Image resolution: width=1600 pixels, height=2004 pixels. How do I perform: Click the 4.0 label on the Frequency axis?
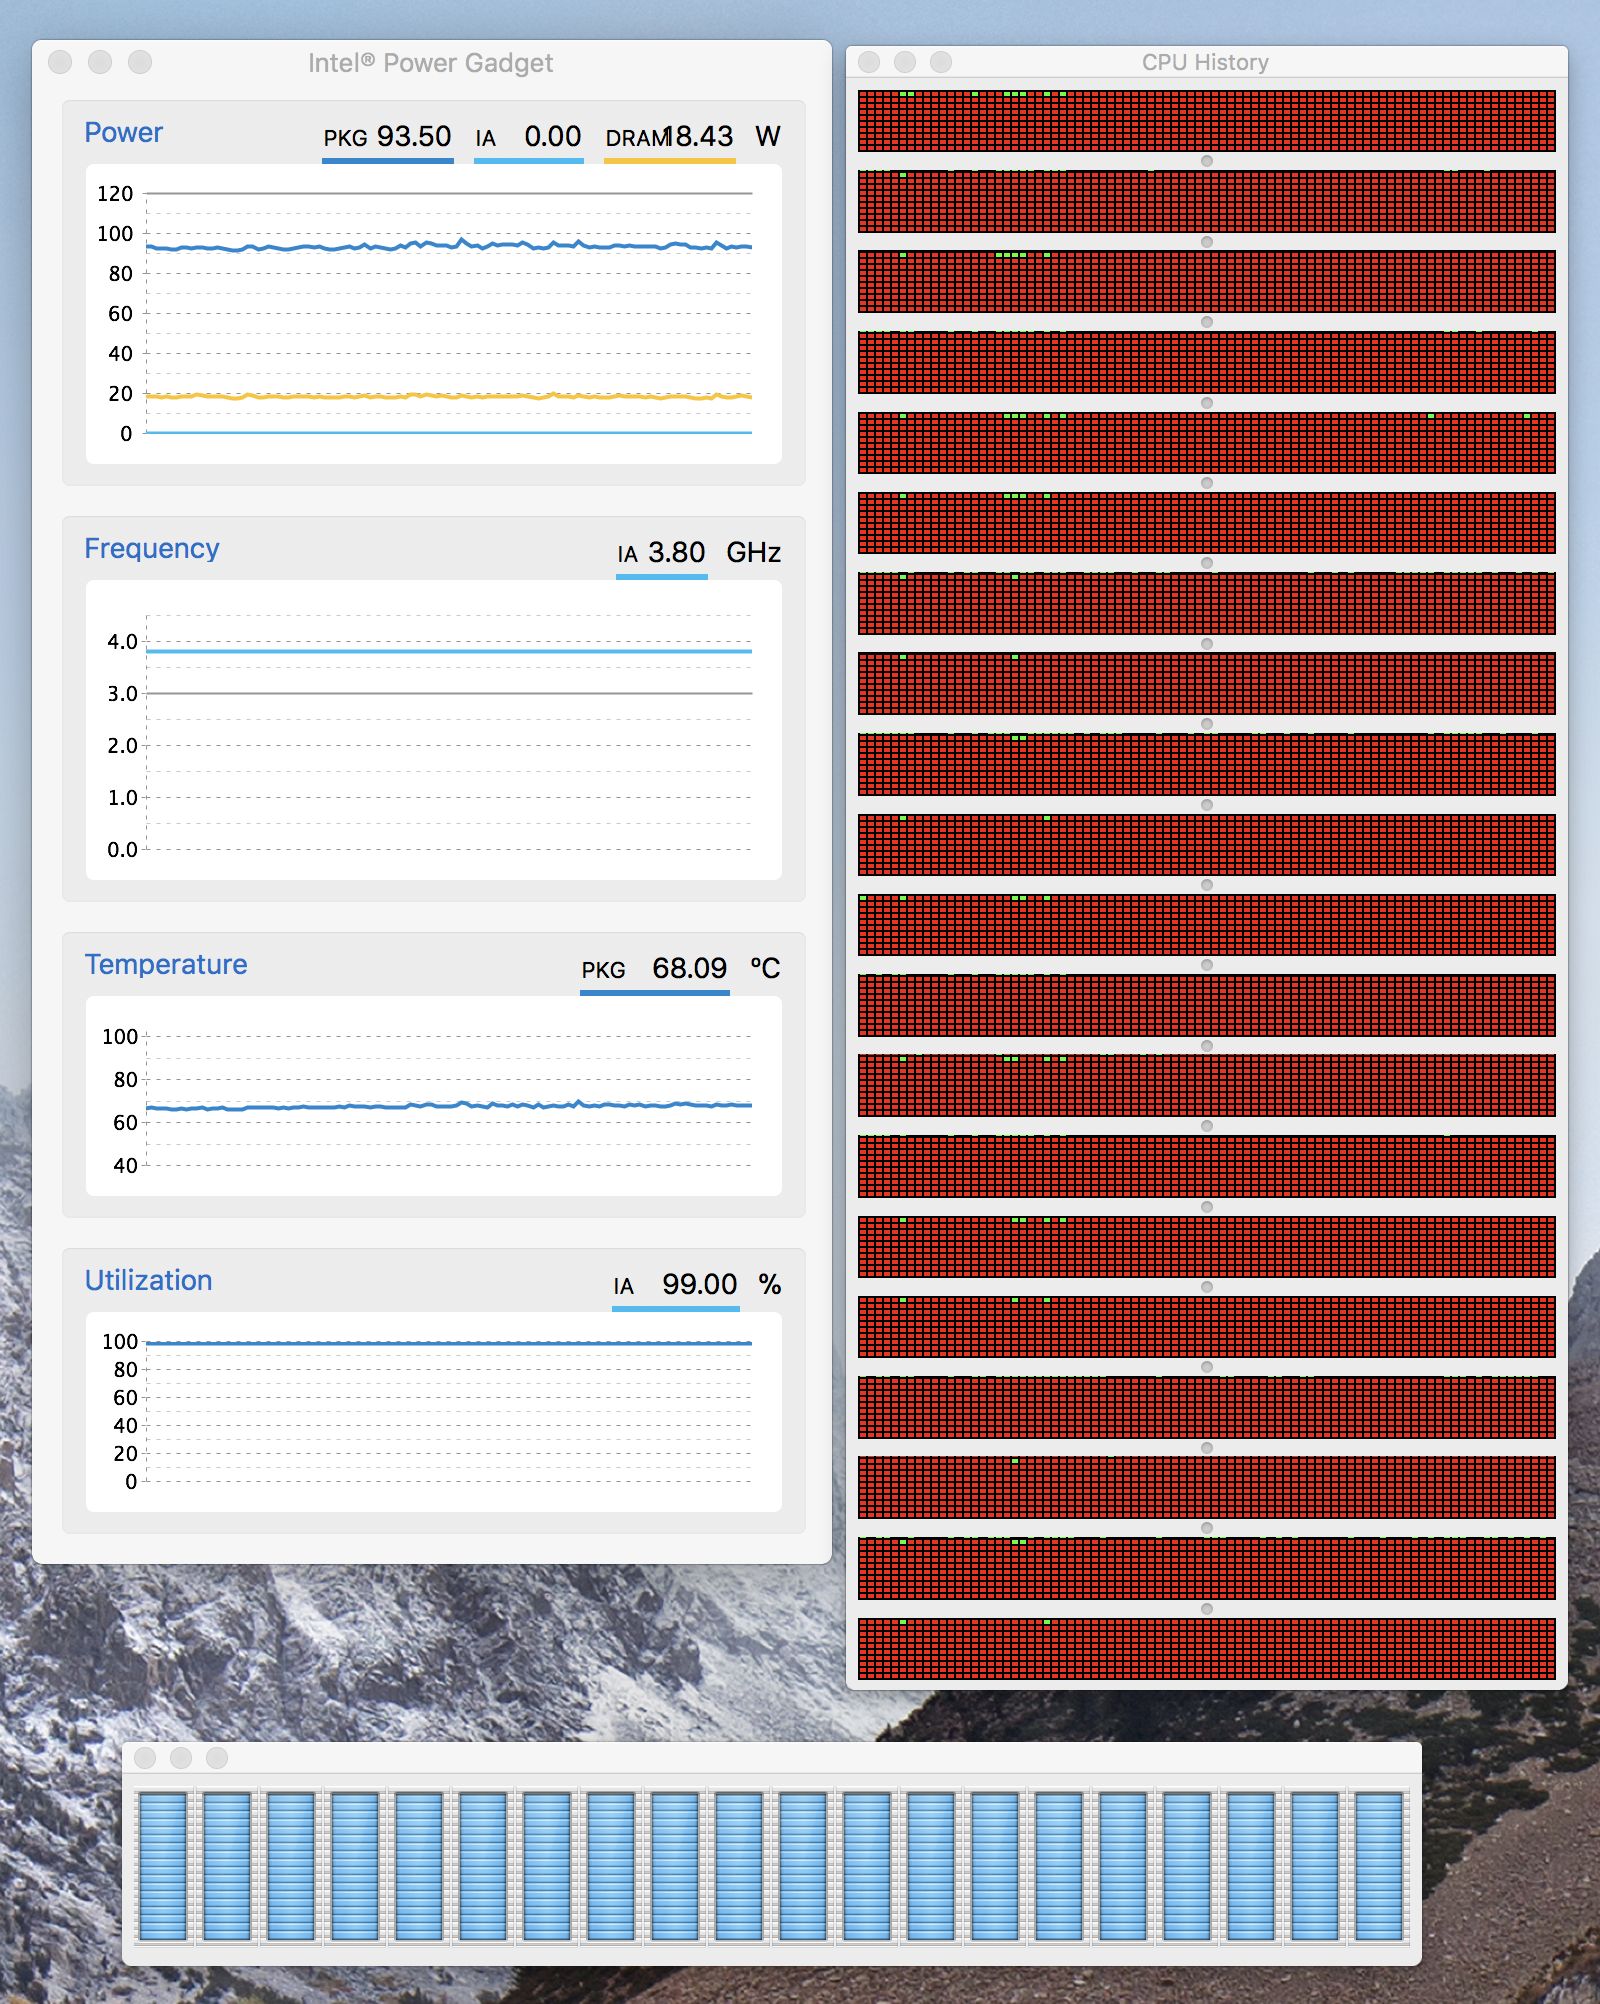tap(122, 641)
